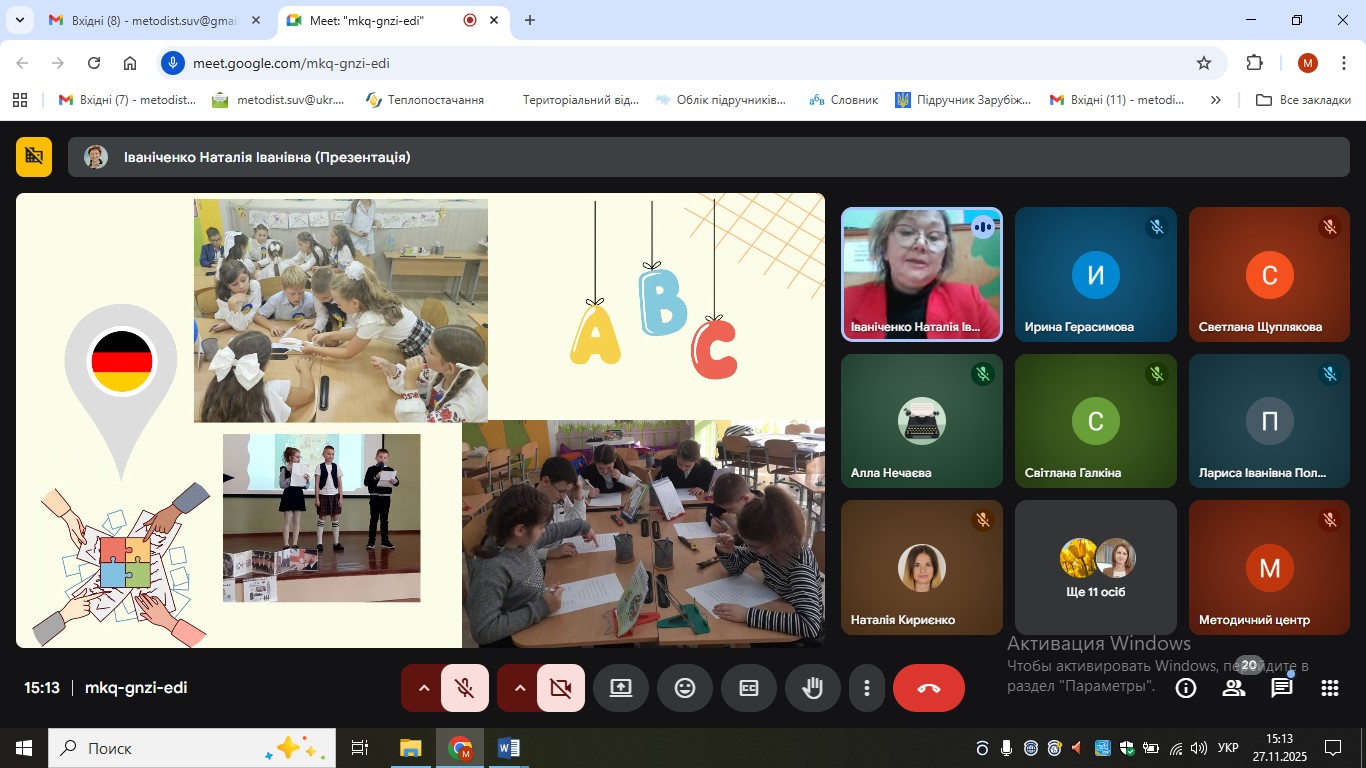Screen dimensions: 1366x768
Task: Open meeting details info icon
Action: 1186,688
